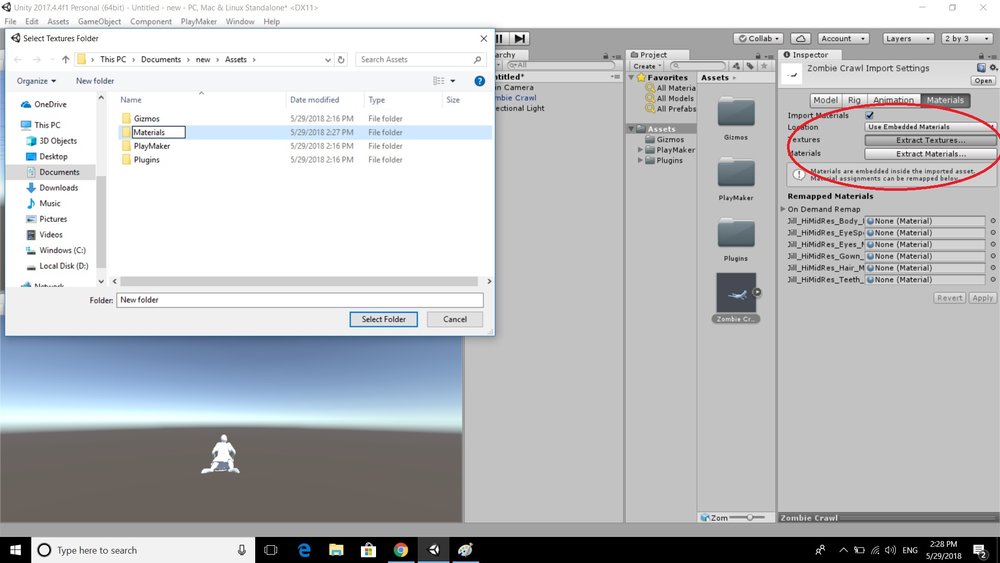Screen dimensions: 1000x563
Task: Click the Refresh icon in address bar
Action: (341, 59)
